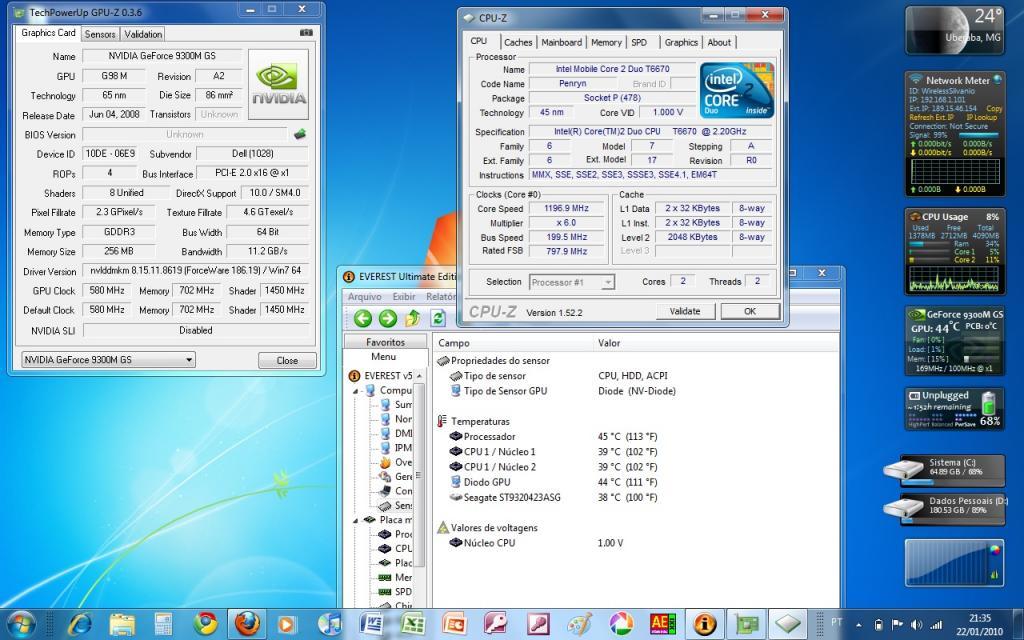Click IP Lookup in Network Meter gadget
1024x640 pixels.
982,118
